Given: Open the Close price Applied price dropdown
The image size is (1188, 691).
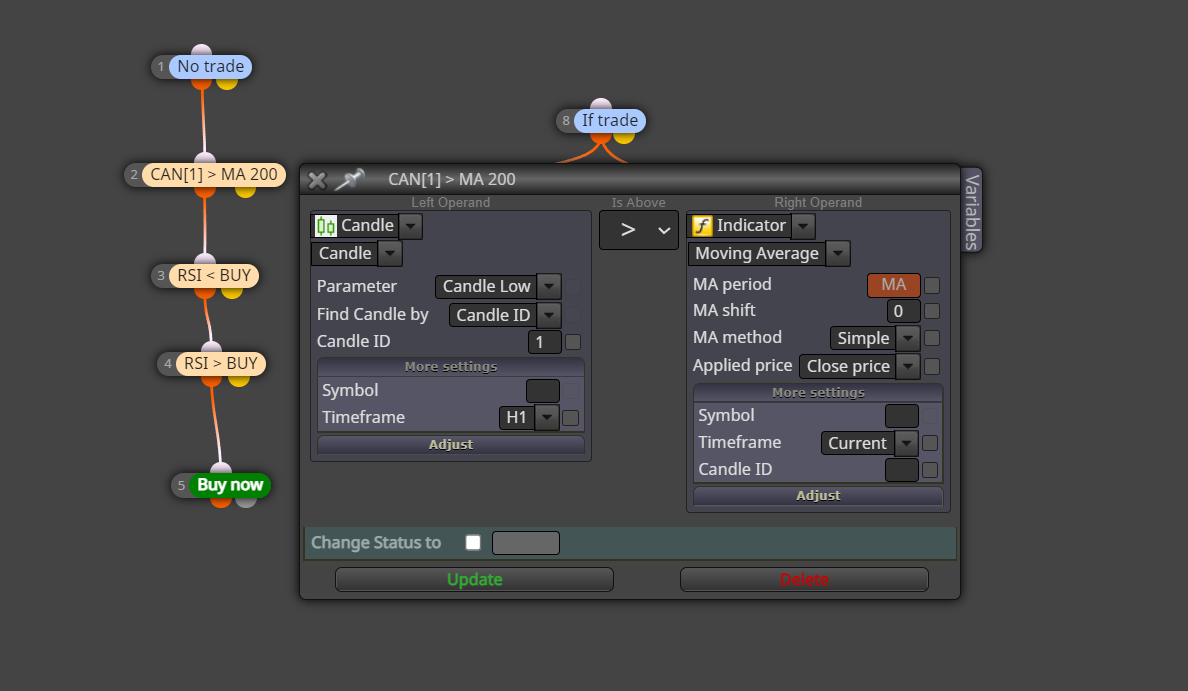Looking at the screenshot, I should tap(908, 367).
